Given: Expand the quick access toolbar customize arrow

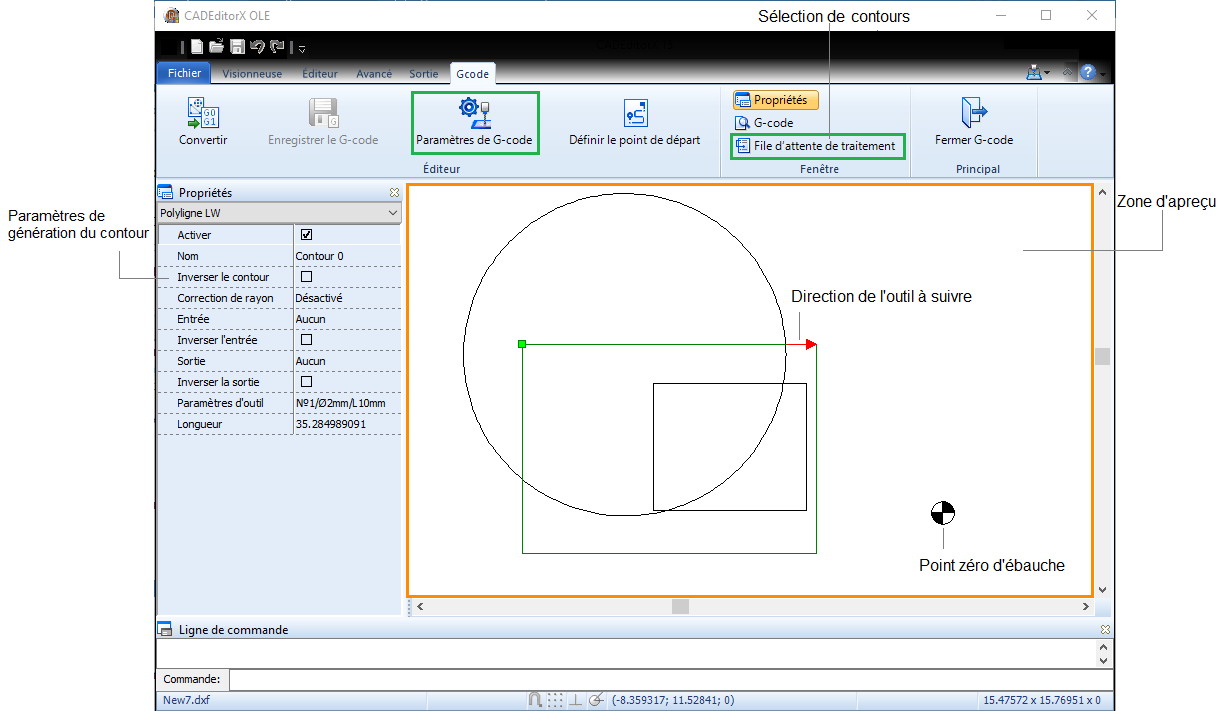Looking at the screenshot, I should click(x=302, y=47).
